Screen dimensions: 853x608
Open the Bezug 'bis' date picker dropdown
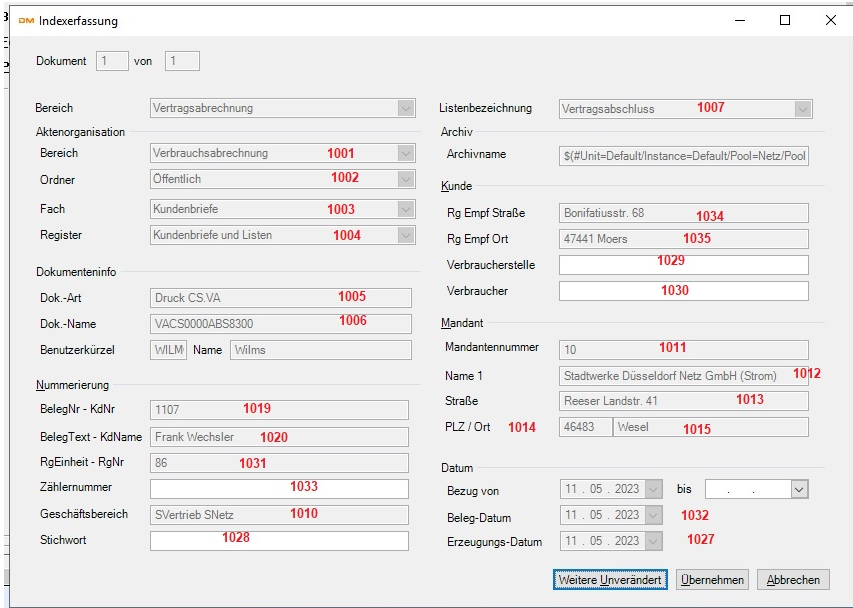[798, 489]
